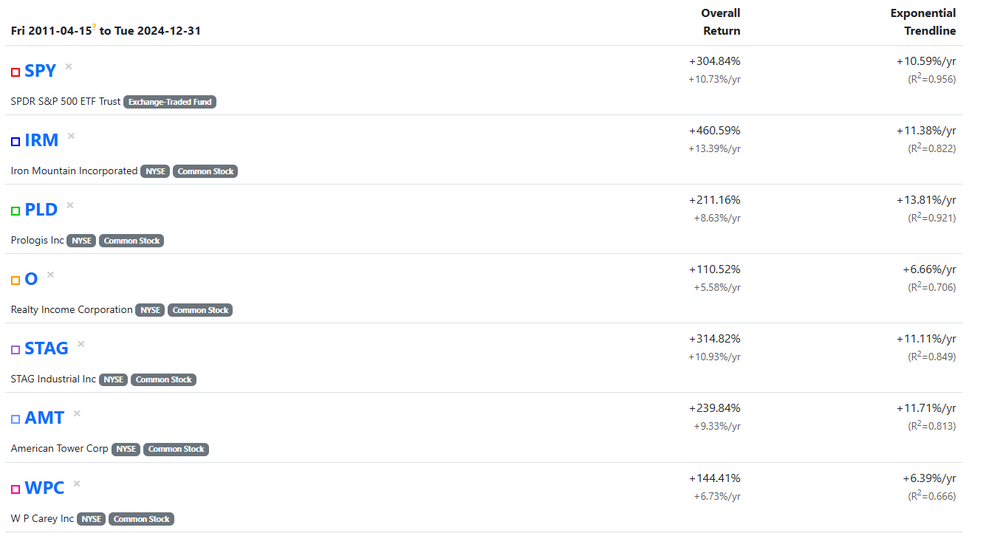Click the superscript question mark beside start date
Image resolution: width=1000 pixels, height=533 pixels.
(94, 26)
